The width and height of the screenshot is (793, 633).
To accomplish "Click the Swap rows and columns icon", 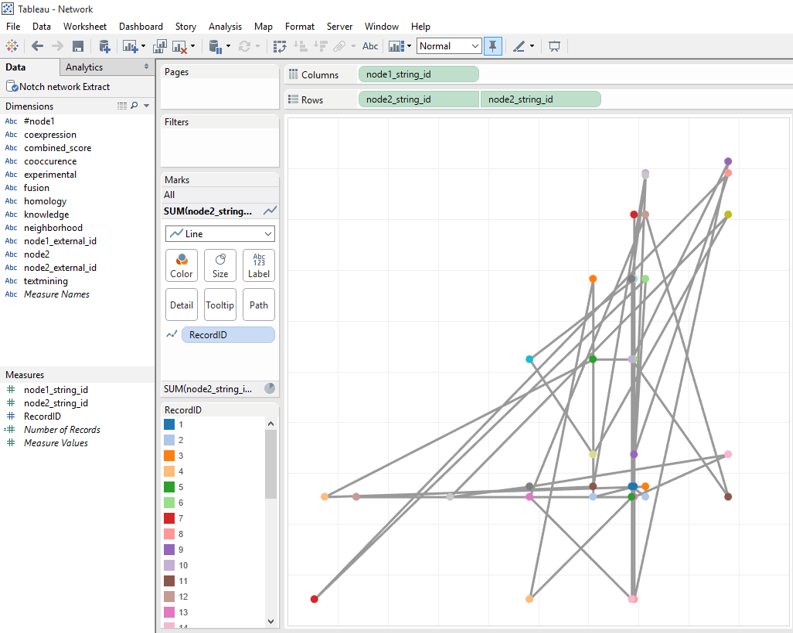I will [279, 46].
